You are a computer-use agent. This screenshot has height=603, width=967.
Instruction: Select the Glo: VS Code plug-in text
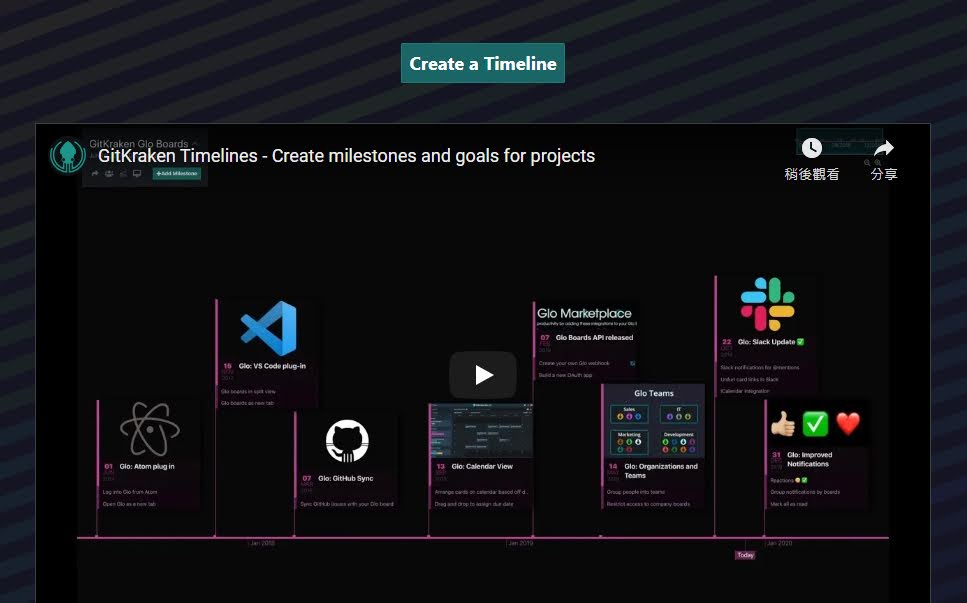[x=272, y=366]
